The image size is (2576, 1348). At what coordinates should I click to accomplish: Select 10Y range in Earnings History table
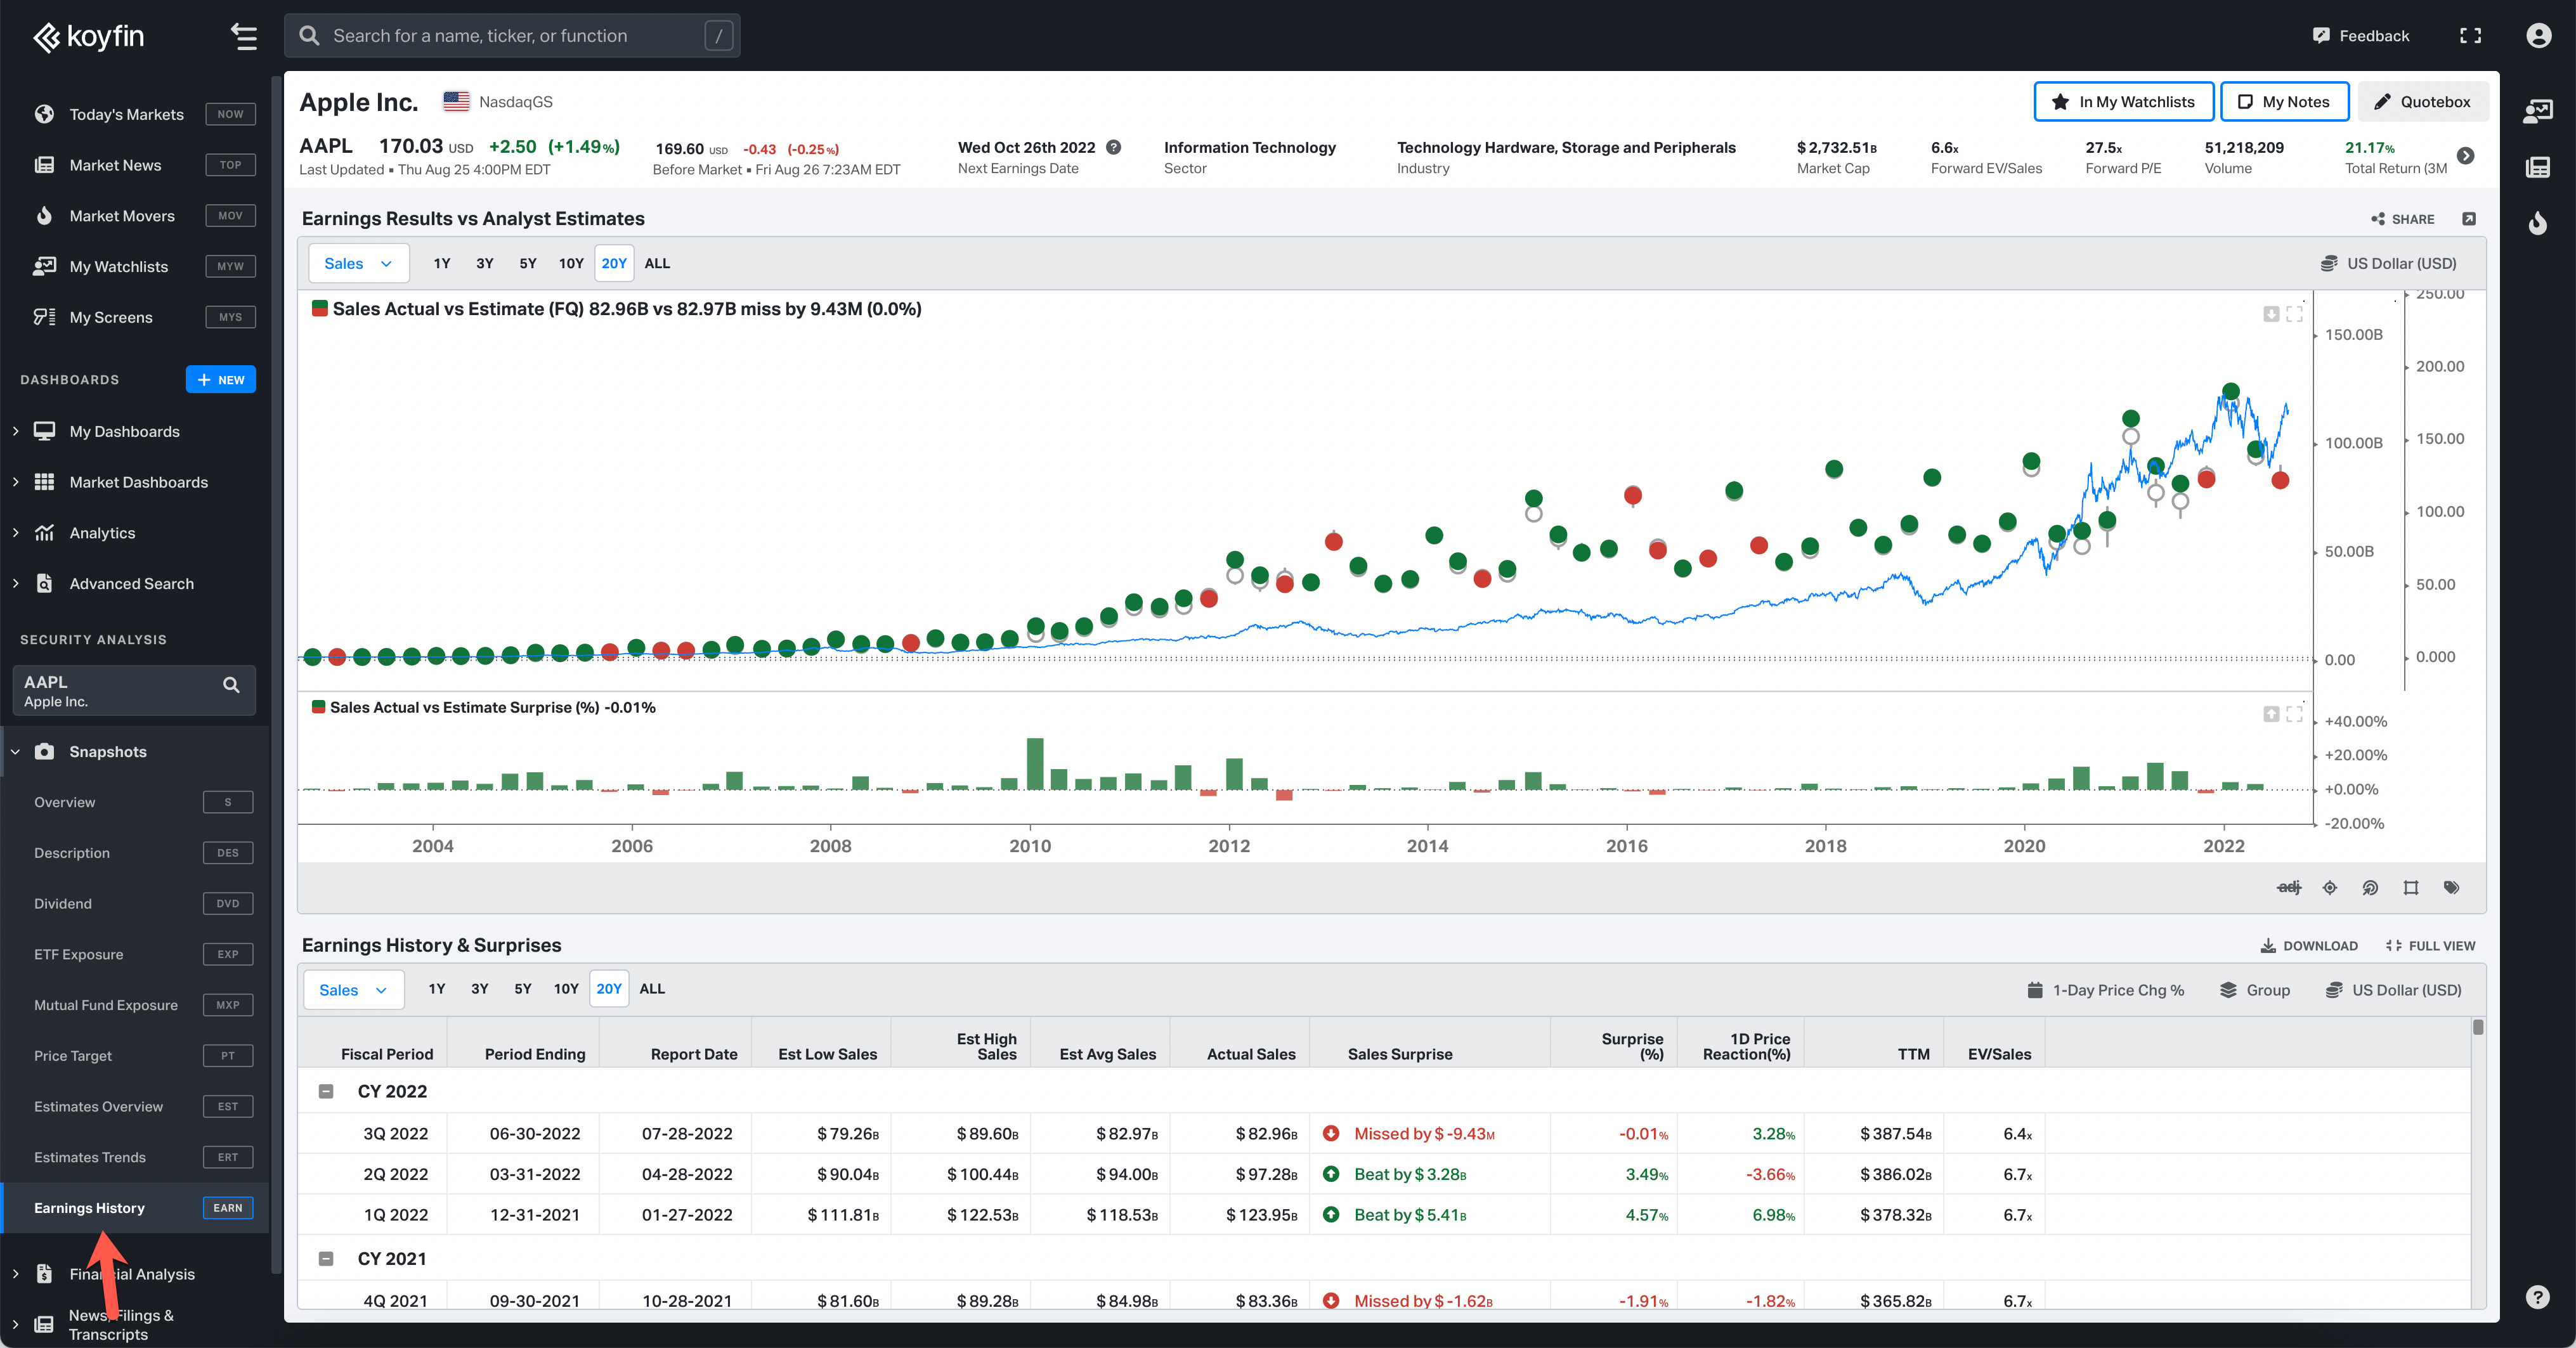(x=566, y=989)
